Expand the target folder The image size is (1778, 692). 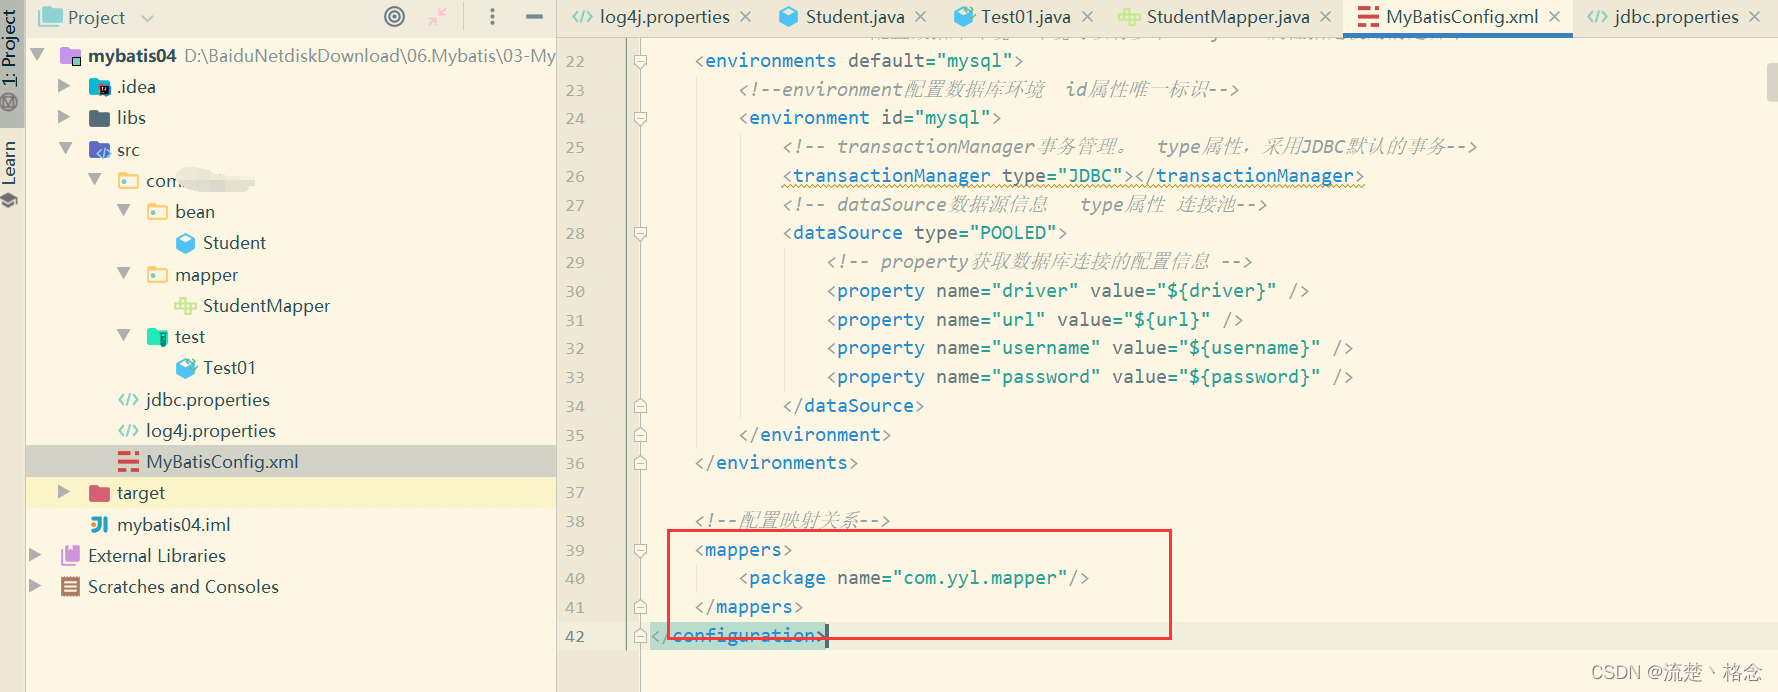(x=64, y=492)
